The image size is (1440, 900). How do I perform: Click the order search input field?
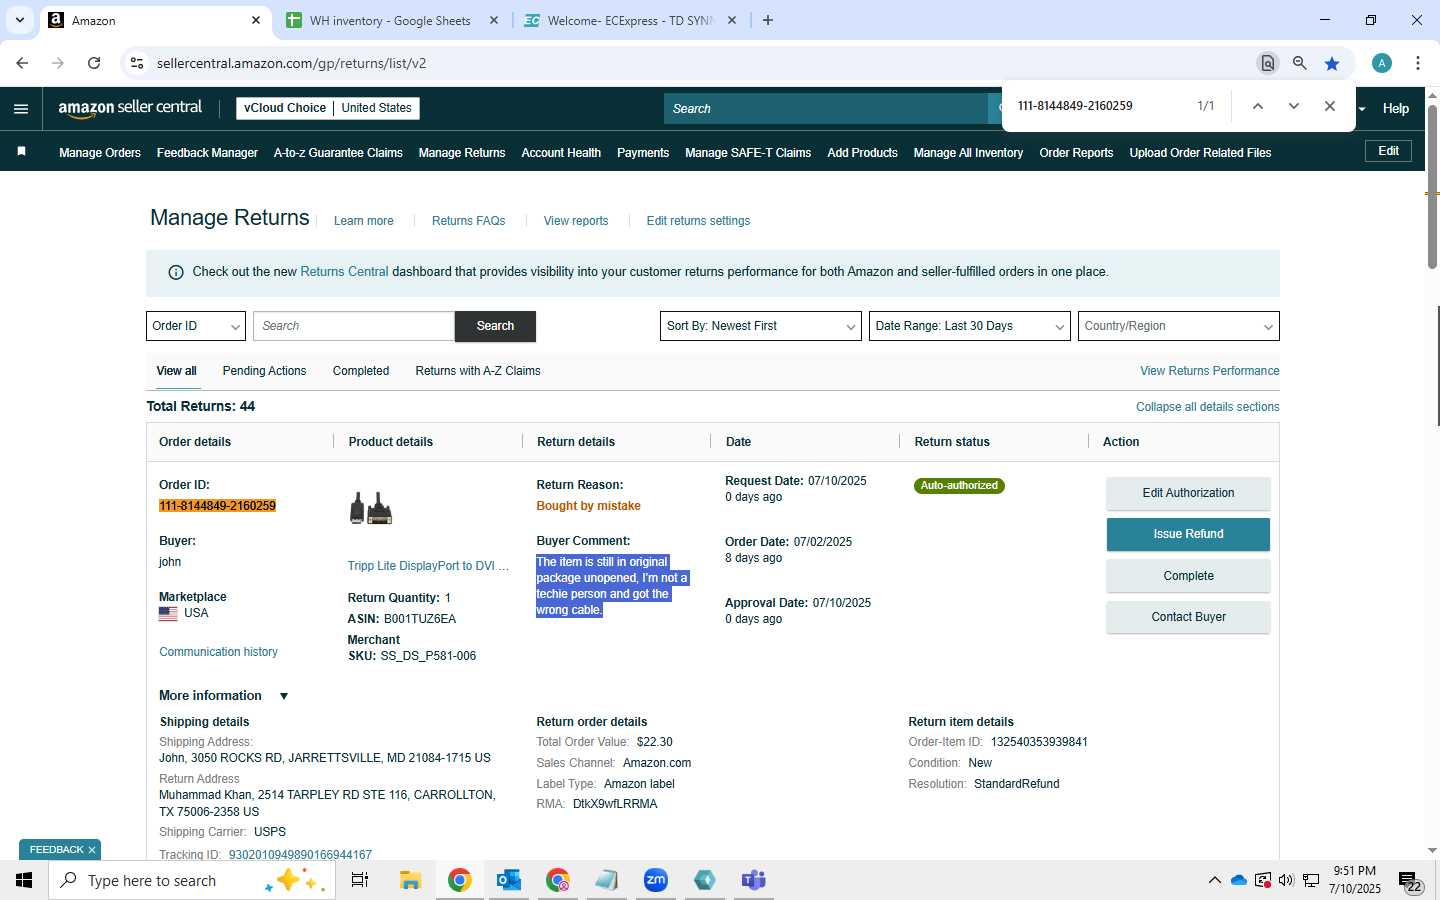point(354,326)
